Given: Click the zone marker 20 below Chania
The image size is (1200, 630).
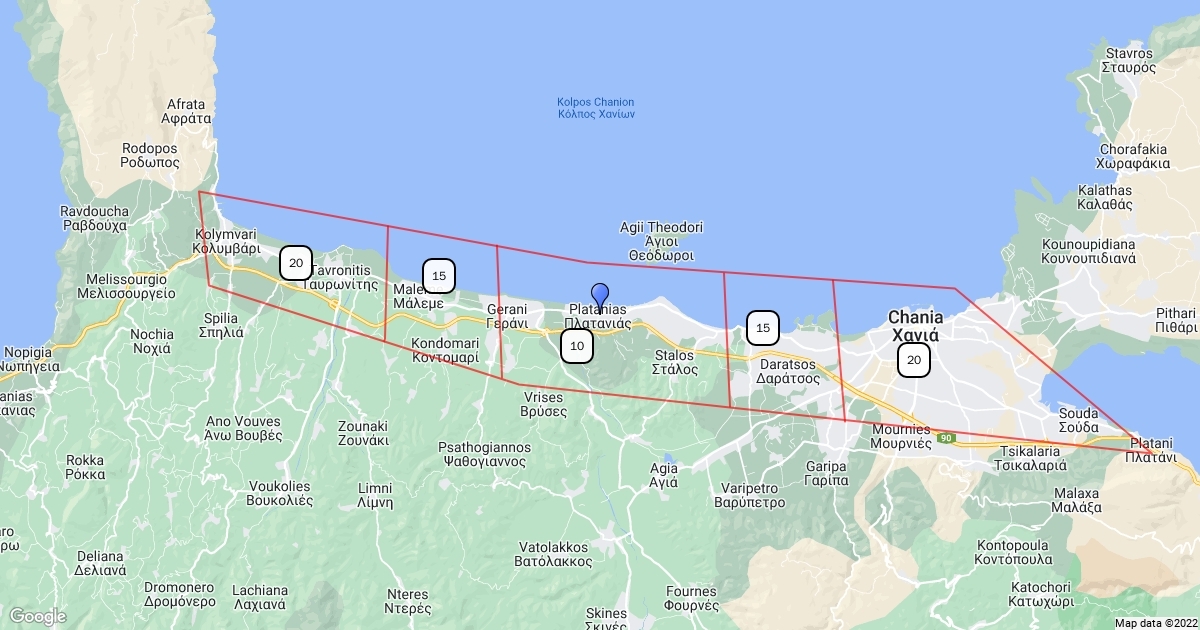Looking at the screenshot, I should [x=914, y=360].
